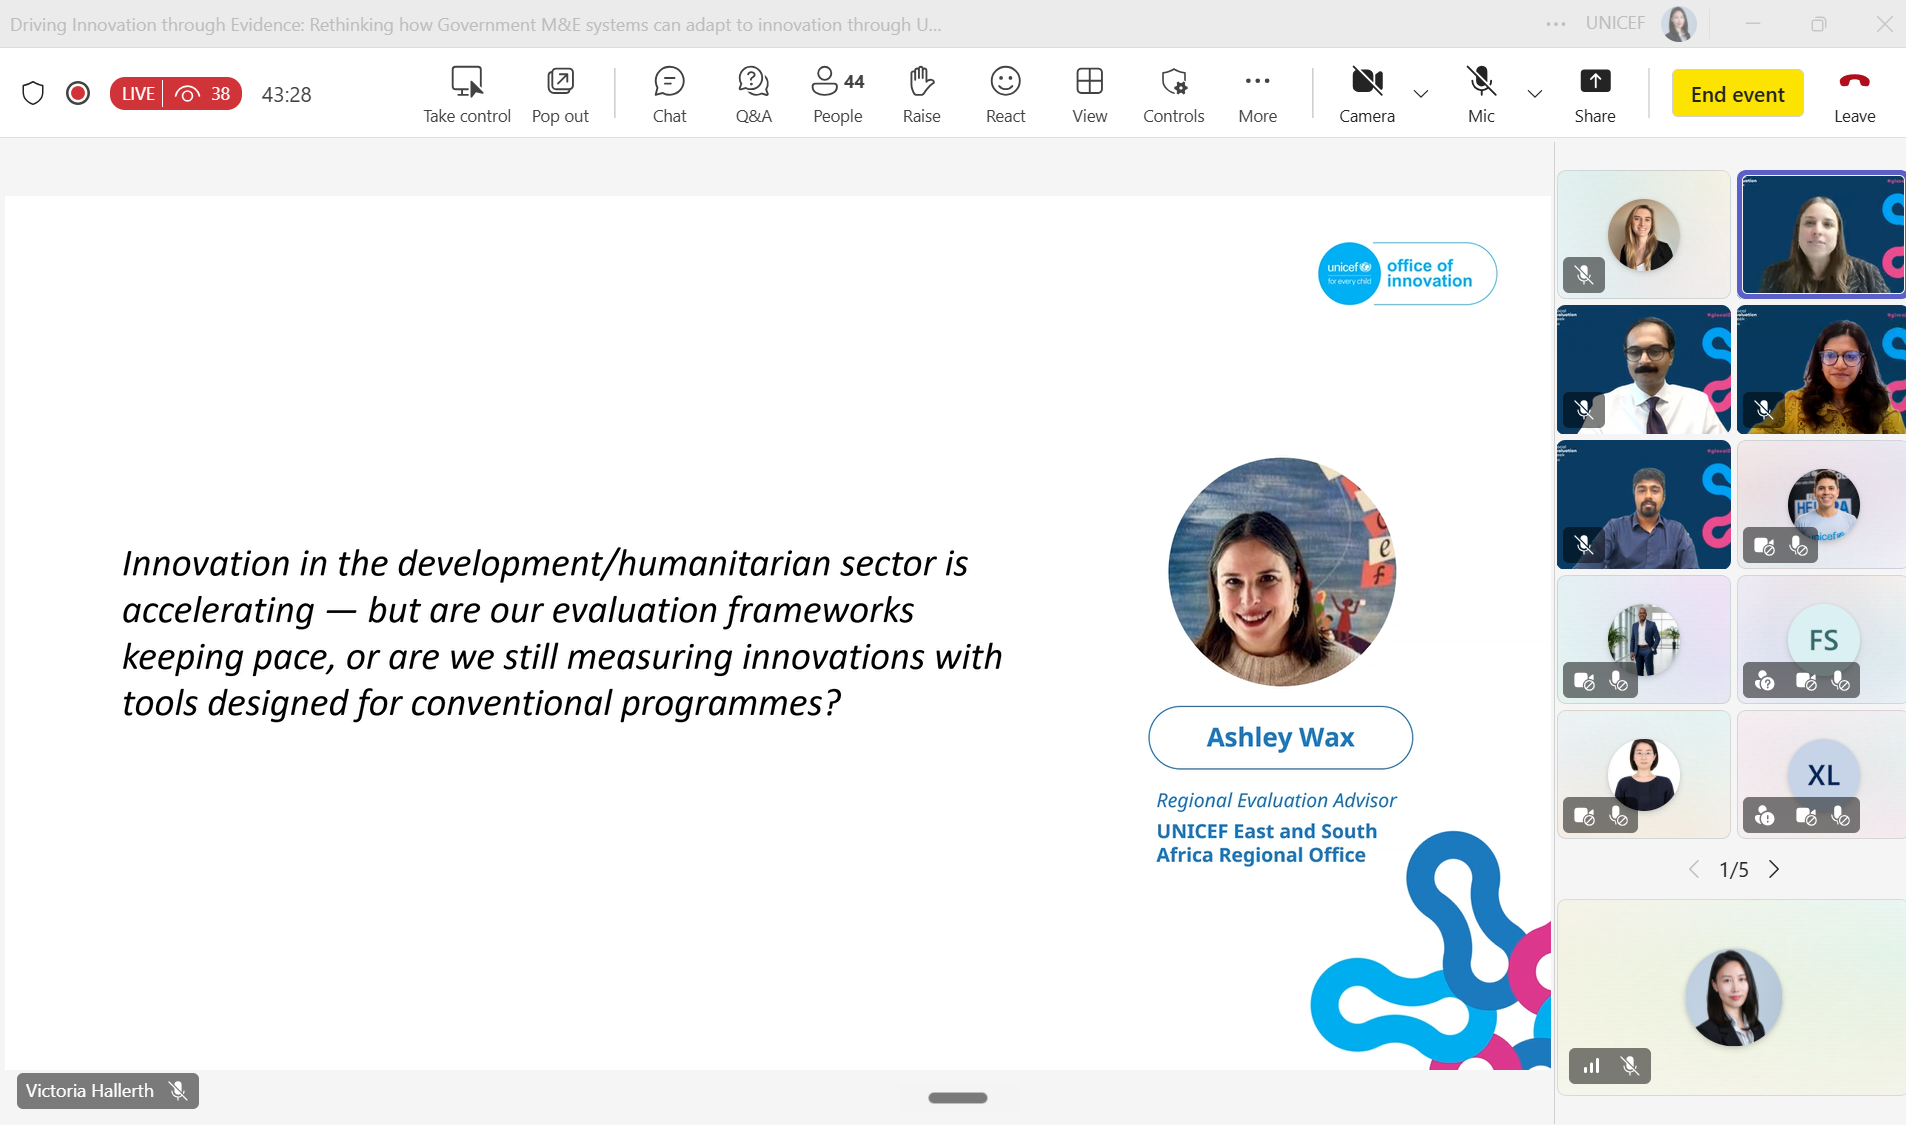Go to the previous participants page
1906x1125 pixels.
coord(1694,869)
